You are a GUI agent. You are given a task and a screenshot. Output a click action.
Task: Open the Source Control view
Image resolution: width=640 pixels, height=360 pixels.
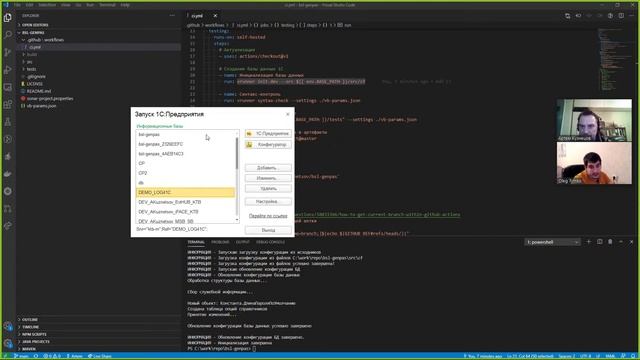8,52
